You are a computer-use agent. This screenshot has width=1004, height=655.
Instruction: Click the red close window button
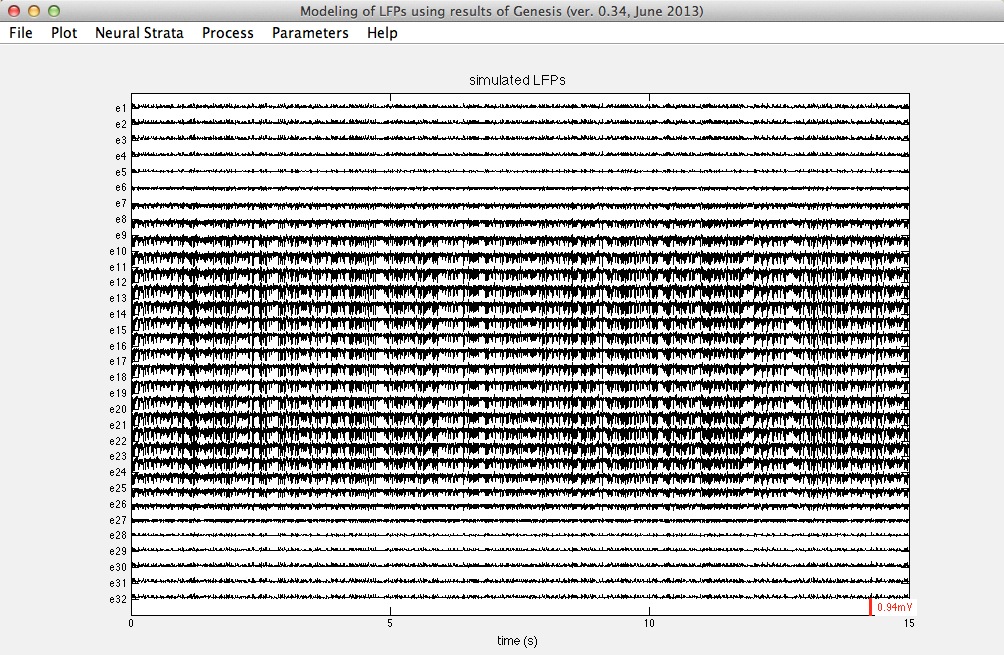[14, 11]
